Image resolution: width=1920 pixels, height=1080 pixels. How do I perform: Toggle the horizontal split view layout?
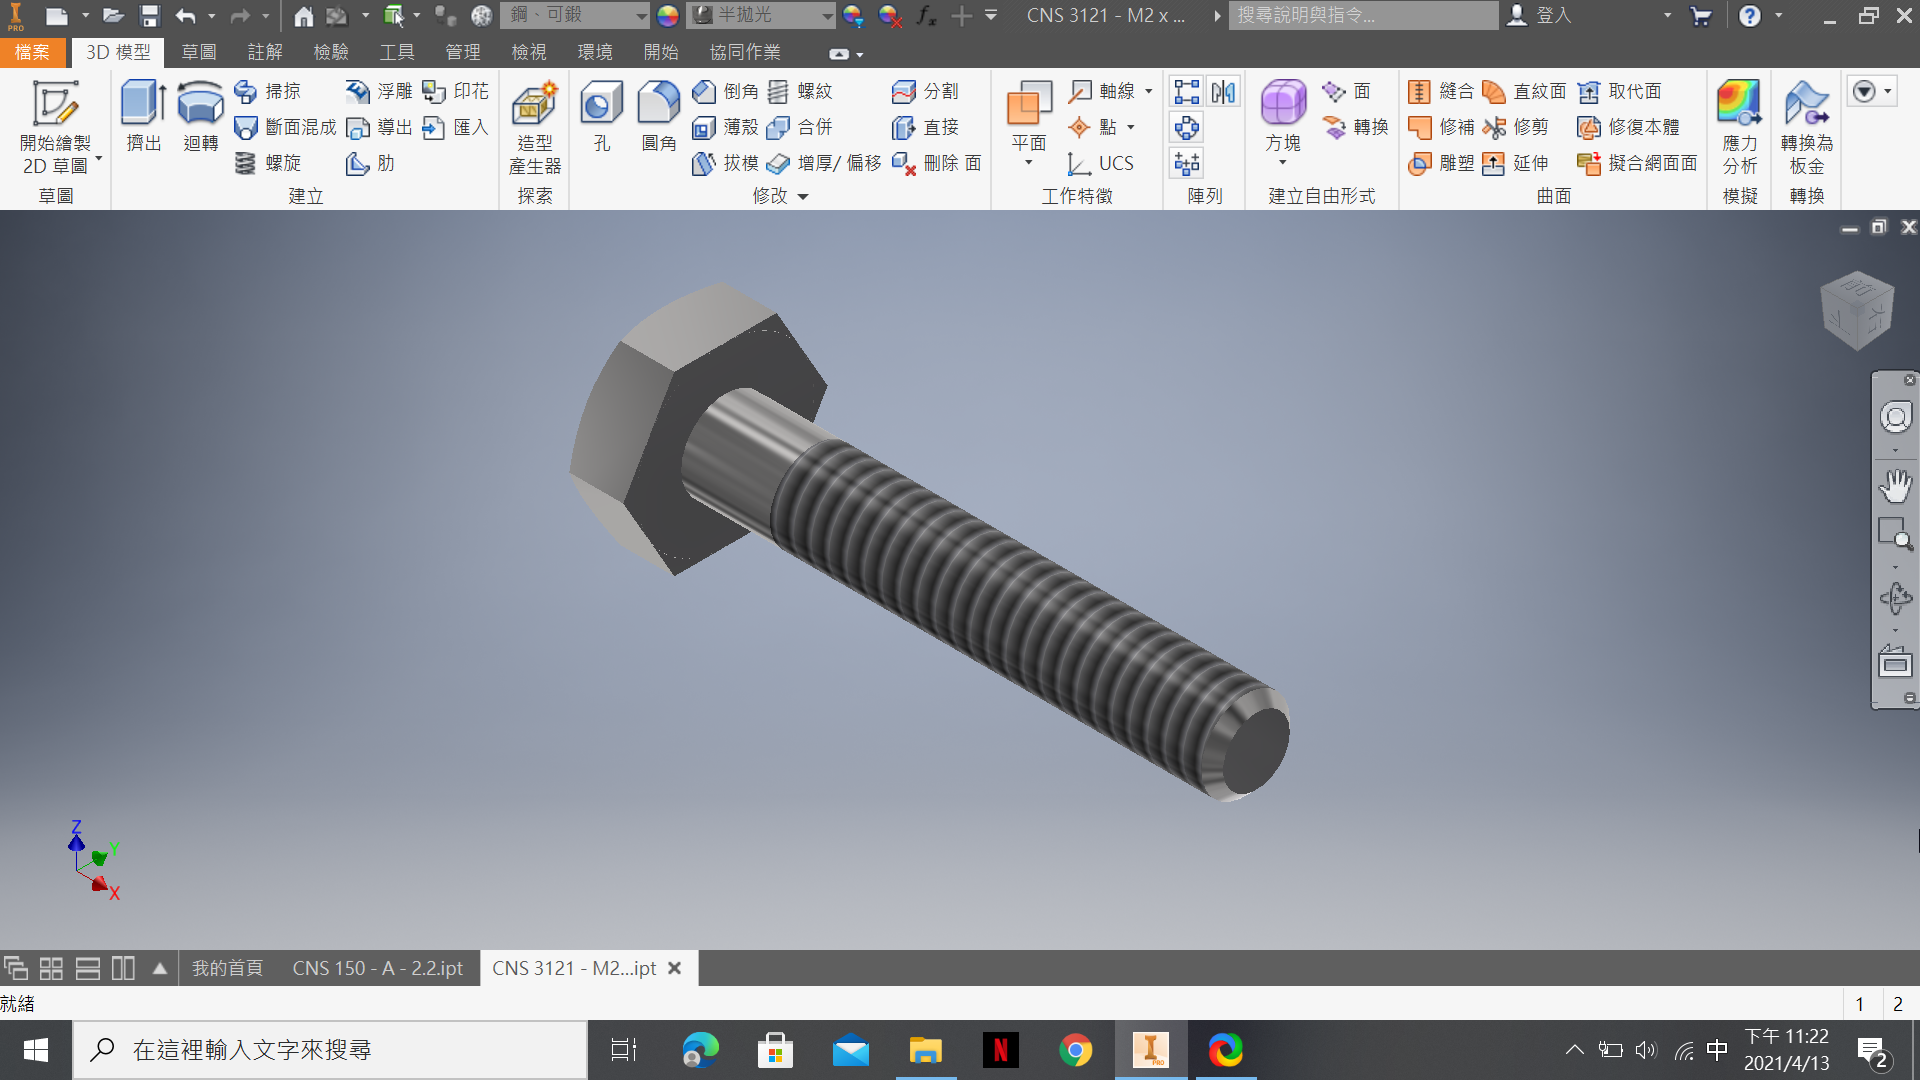[88, 968]
